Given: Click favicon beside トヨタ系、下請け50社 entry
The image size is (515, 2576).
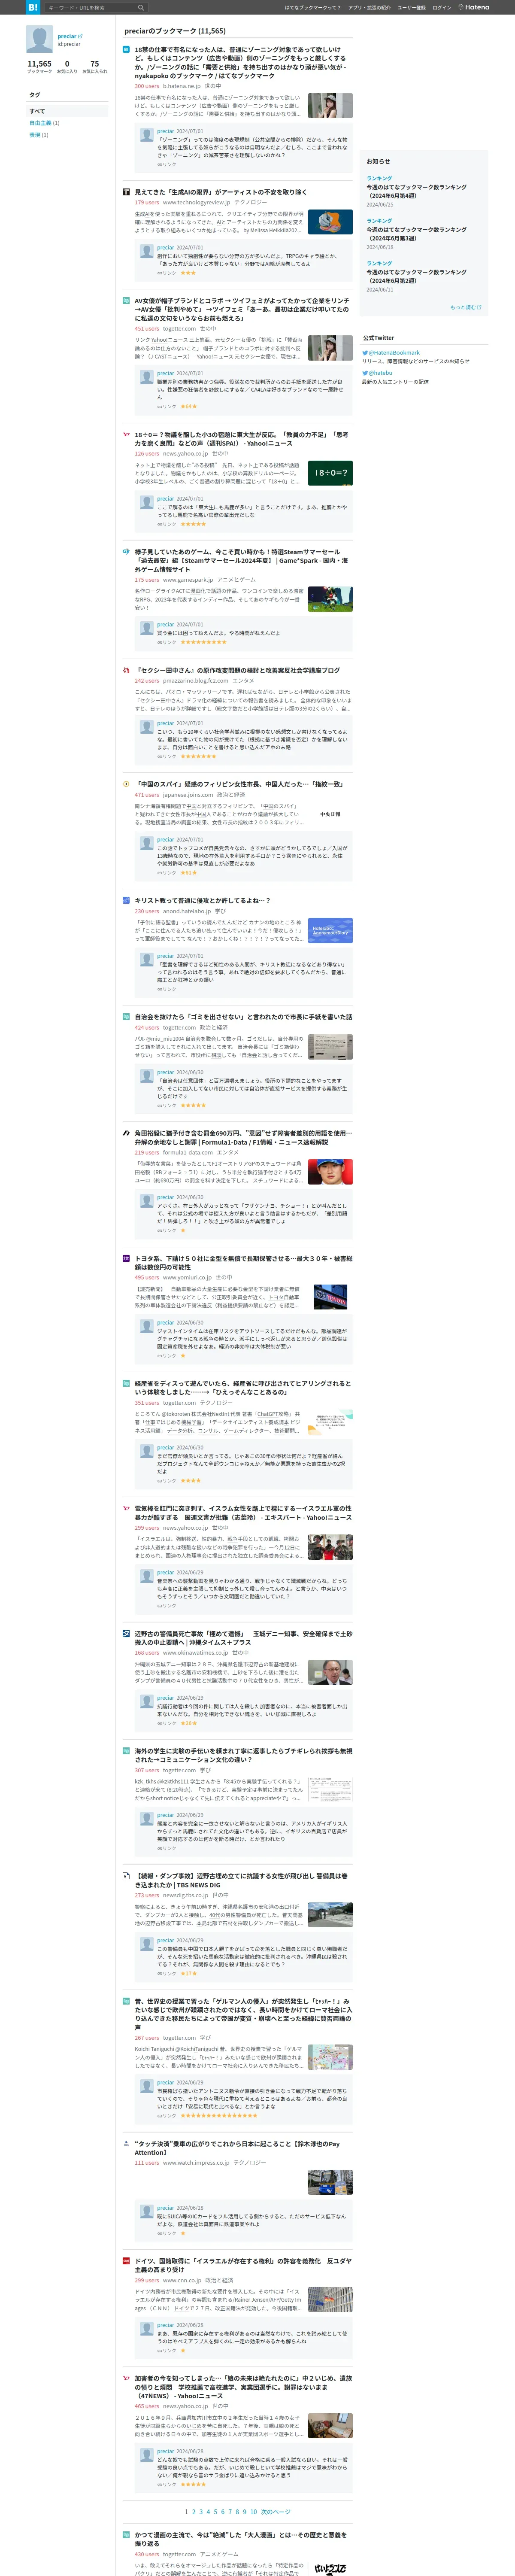Looking at the screenshot, I should (126, 1258).
